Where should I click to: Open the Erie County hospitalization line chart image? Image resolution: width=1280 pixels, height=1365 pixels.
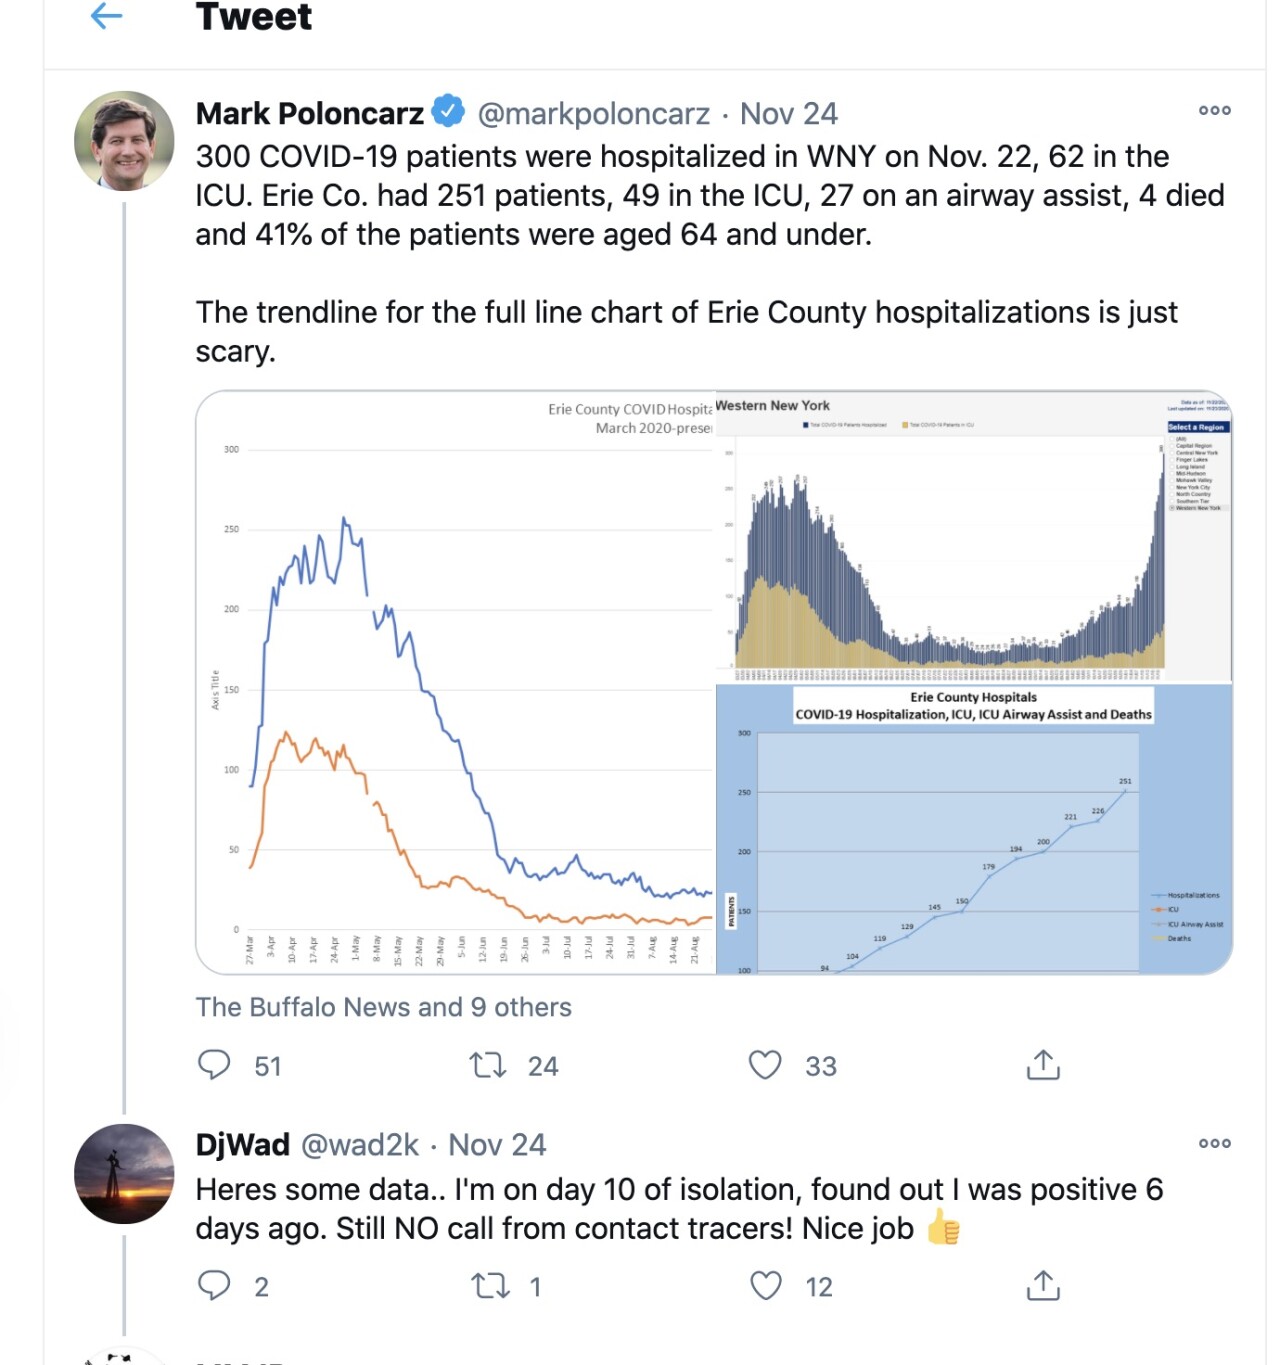point(456,682)
